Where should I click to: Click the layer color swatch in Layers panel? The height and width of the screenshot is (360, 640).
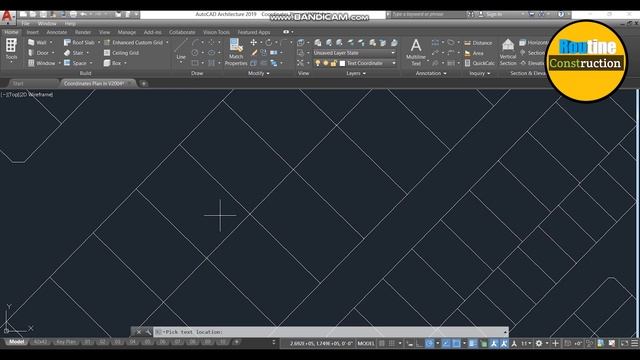coord(342,63)
